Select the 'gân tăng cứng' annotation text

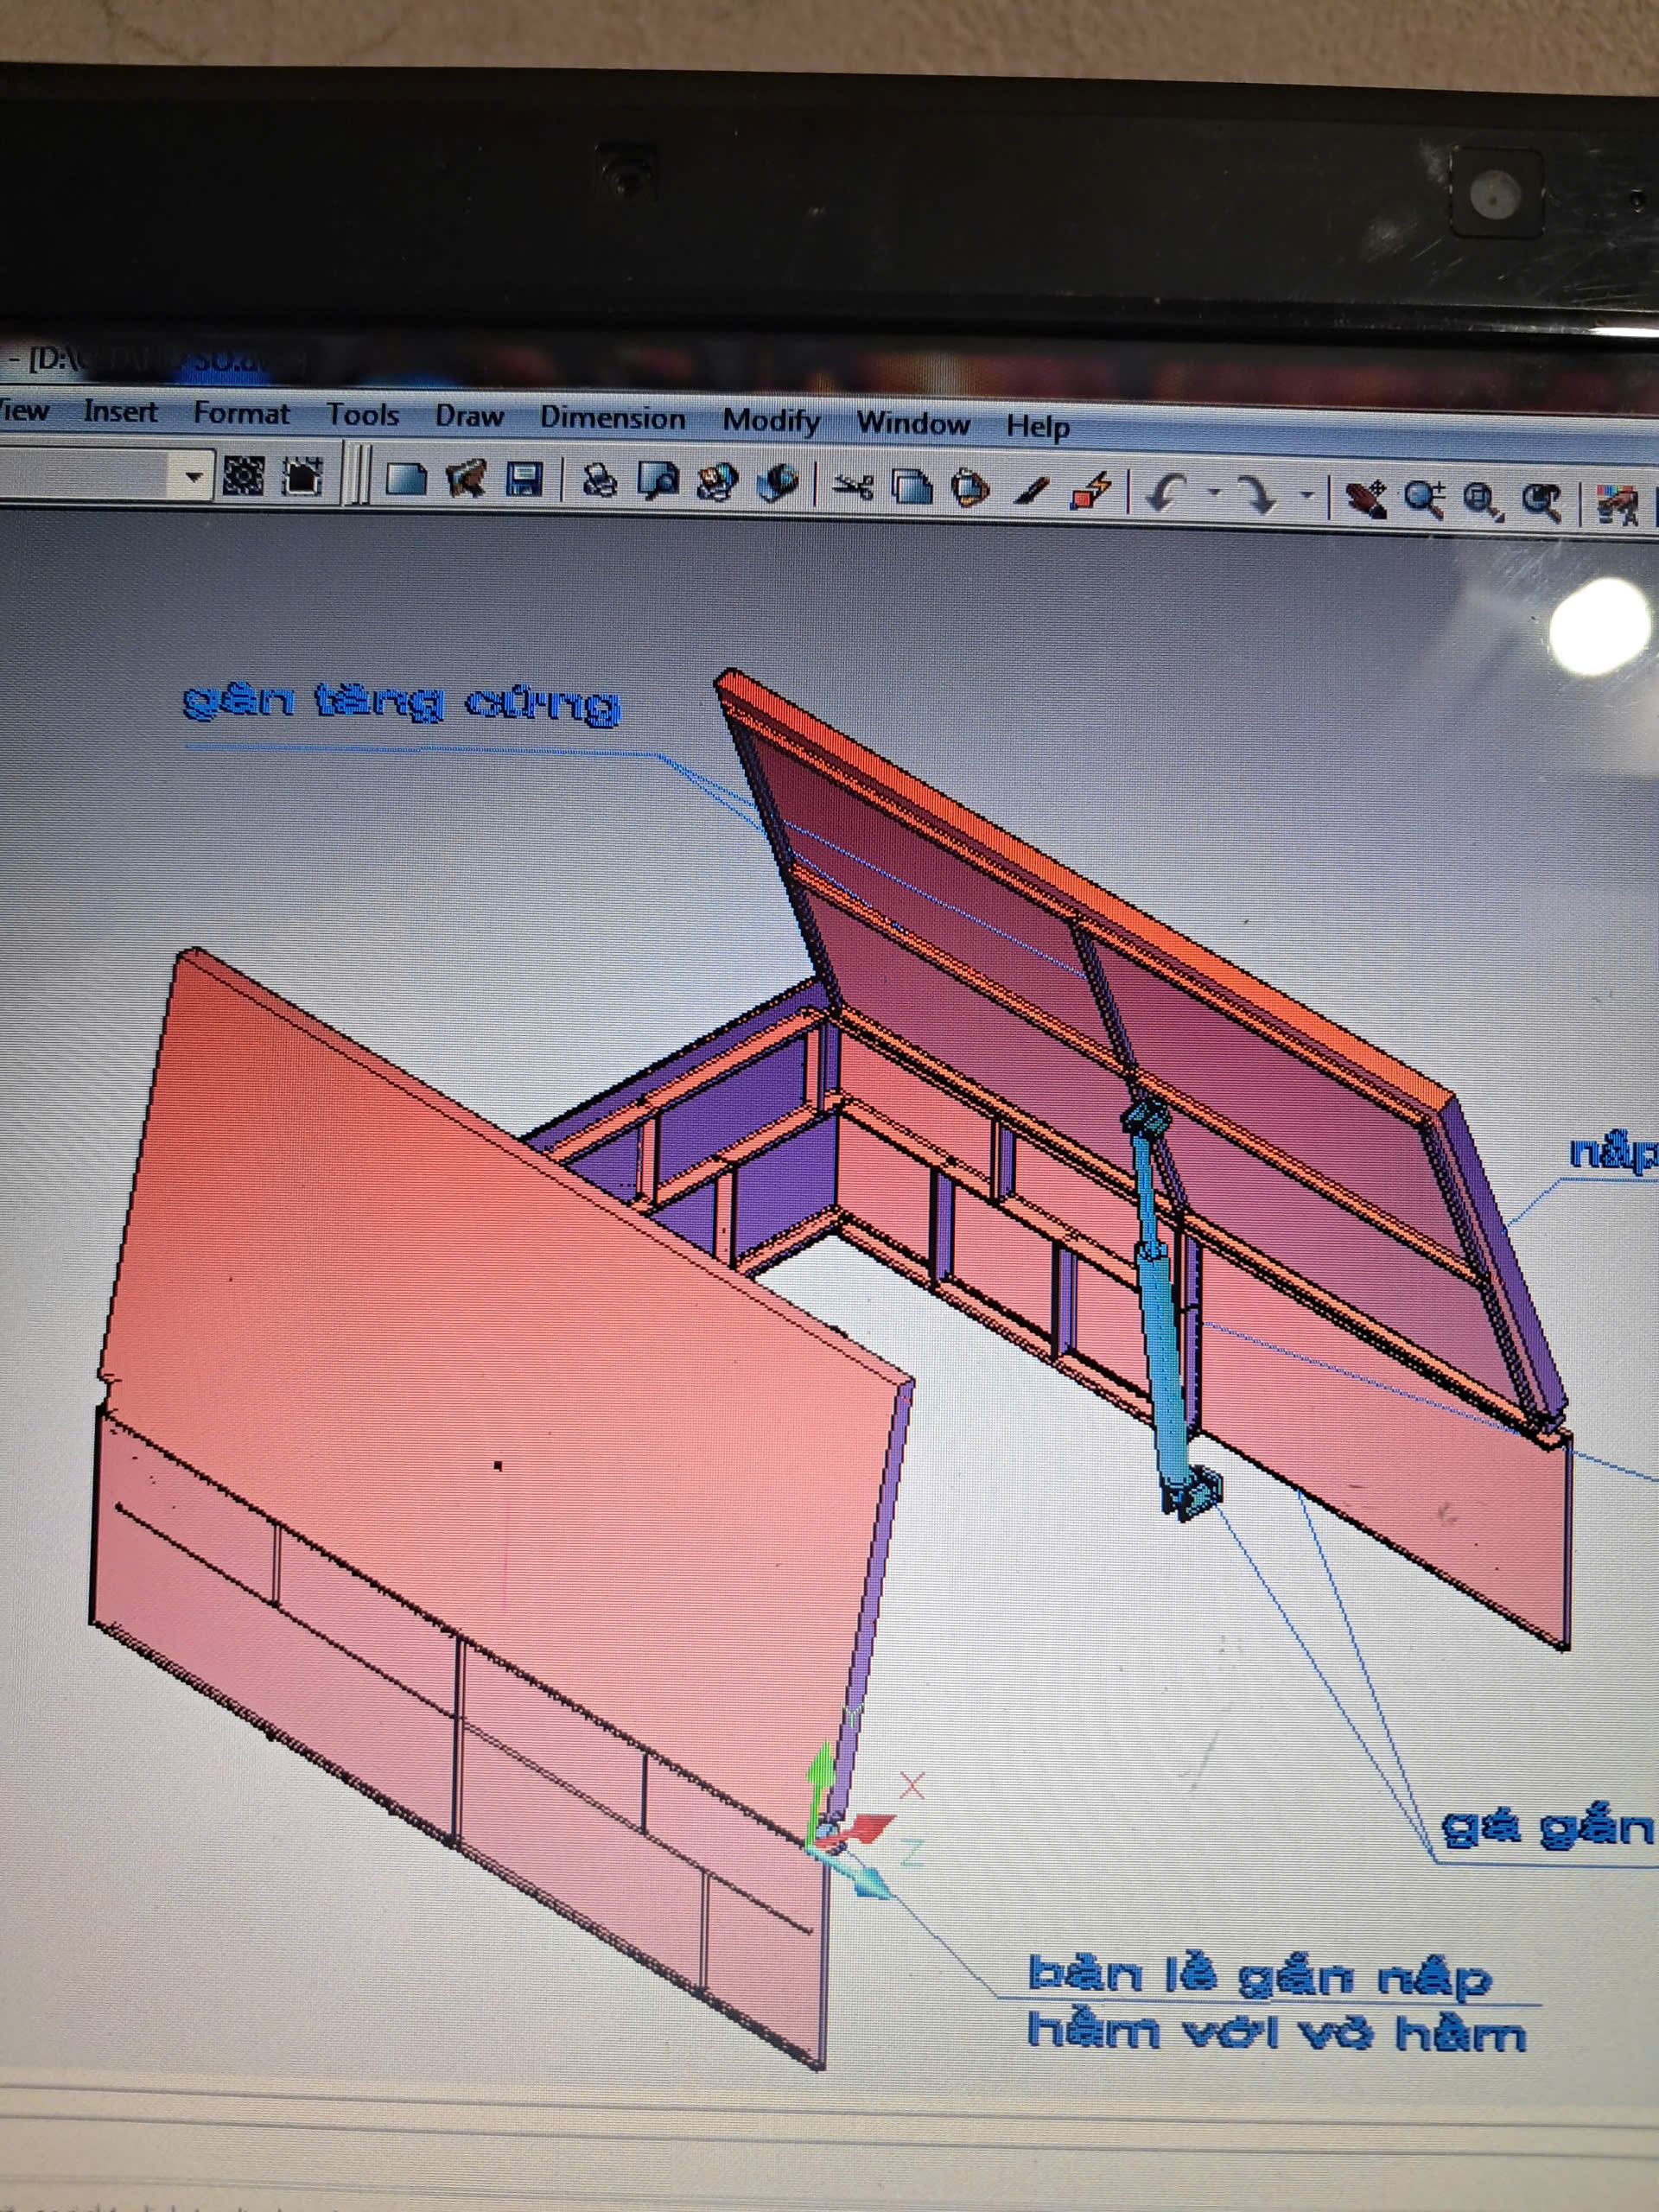click(401, 702)
